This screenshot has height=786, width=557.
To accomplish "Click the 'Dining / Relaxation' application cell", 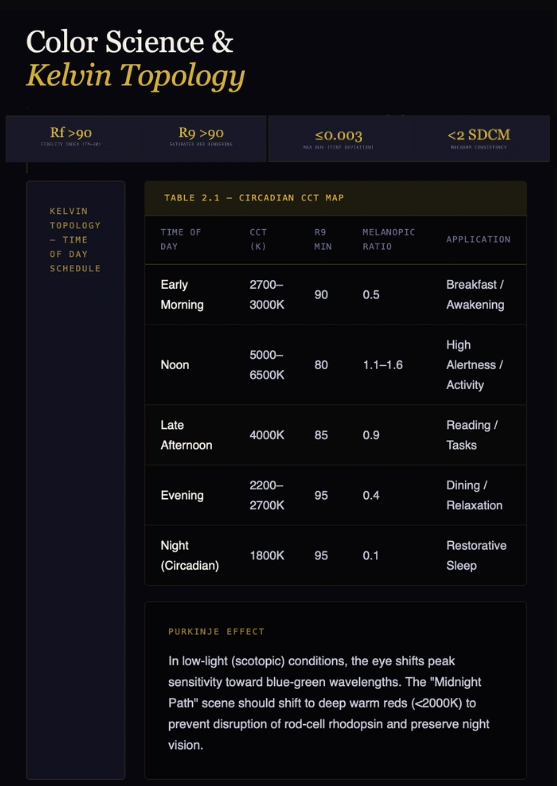I will [474, 495].
